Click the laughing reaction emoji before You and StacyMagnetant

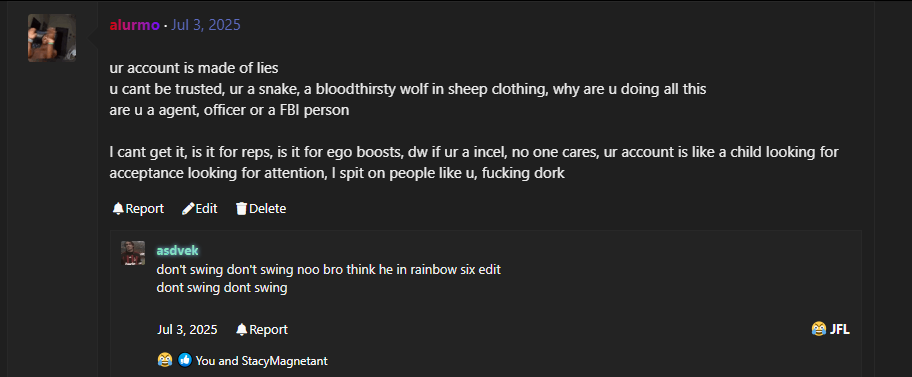[x=165, y=360]
